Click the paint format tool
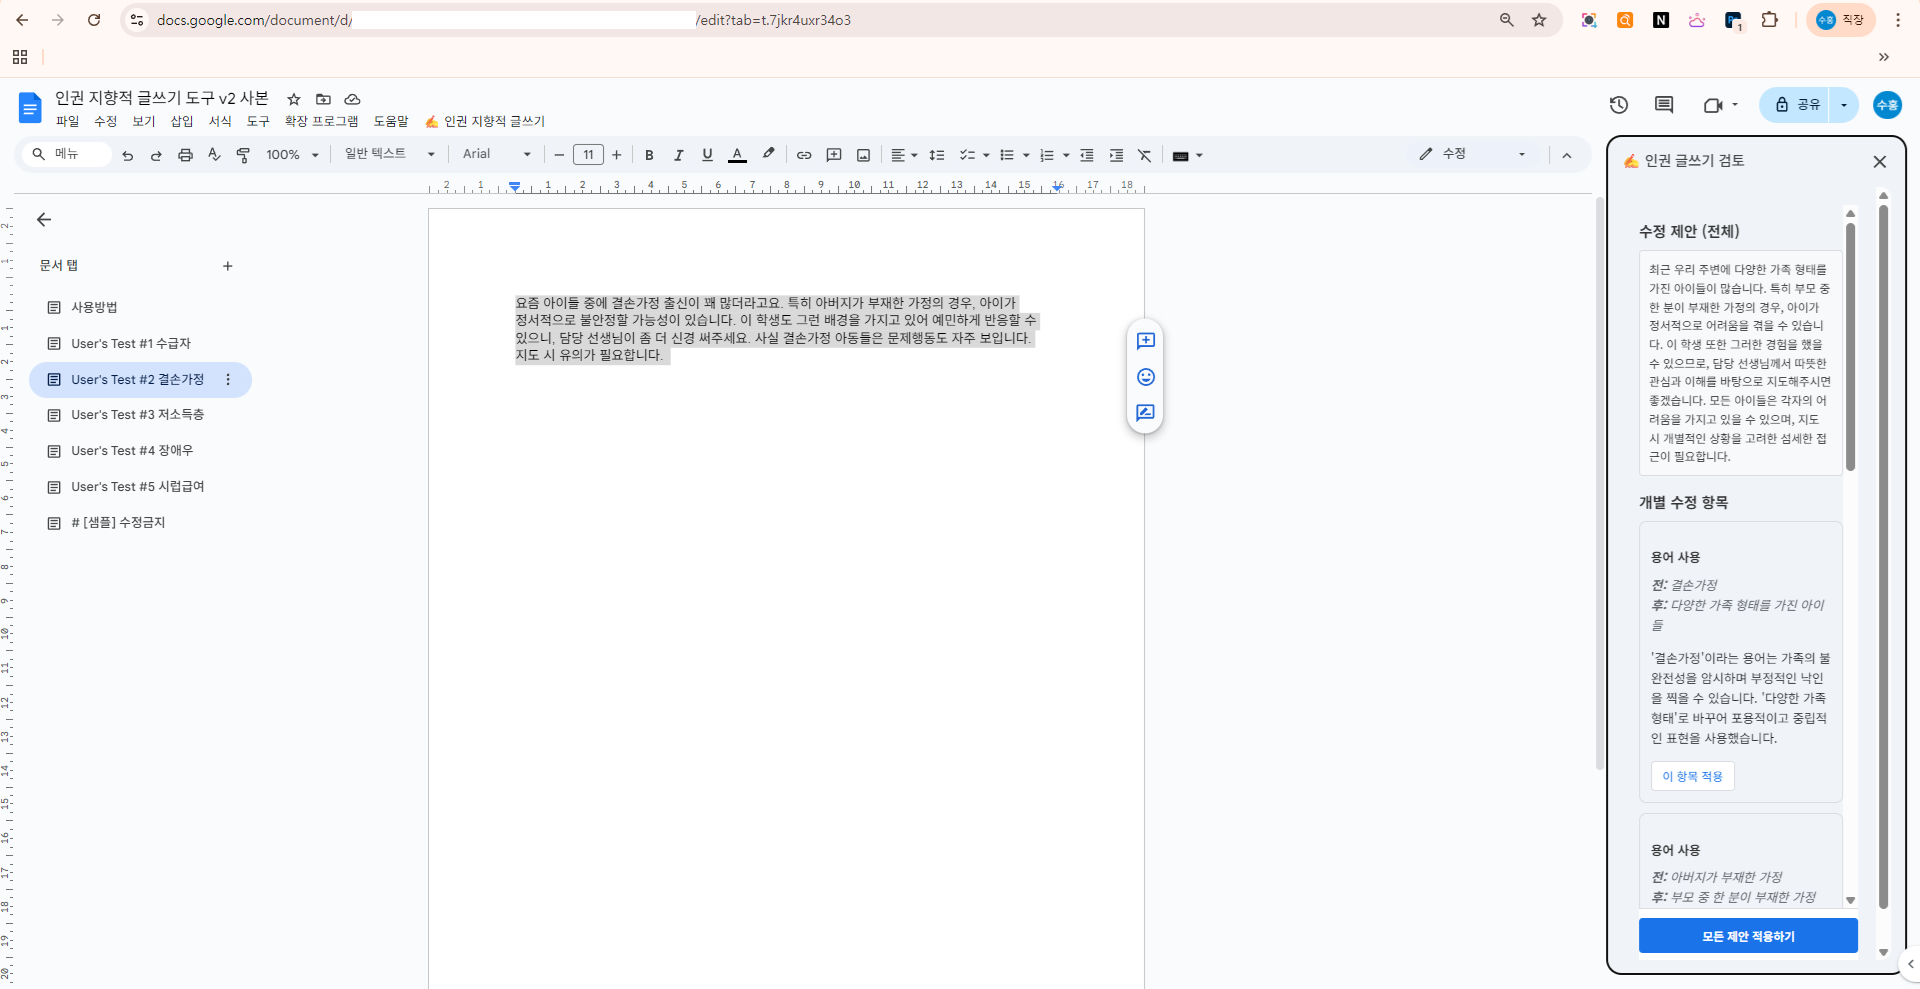Viewport: 1920px width, 989px height. coord(243,155)
